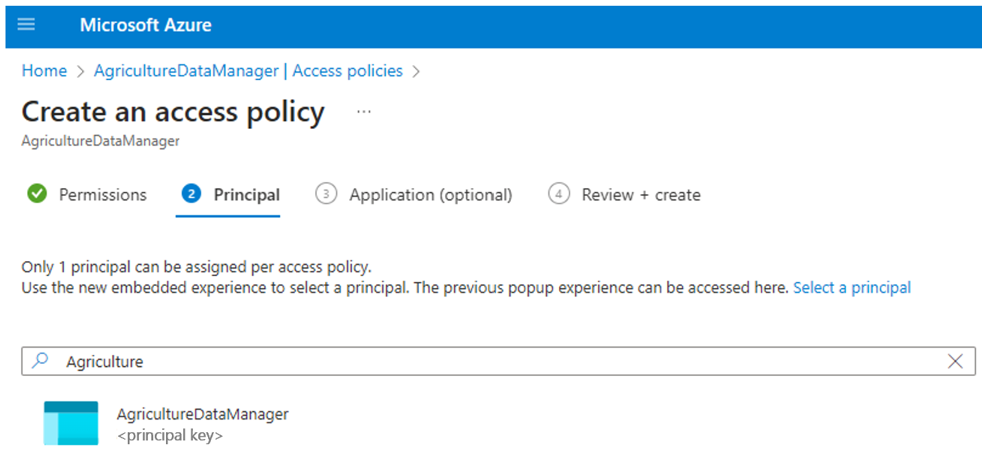Click the step 4 circle icon

coord(558,194)
